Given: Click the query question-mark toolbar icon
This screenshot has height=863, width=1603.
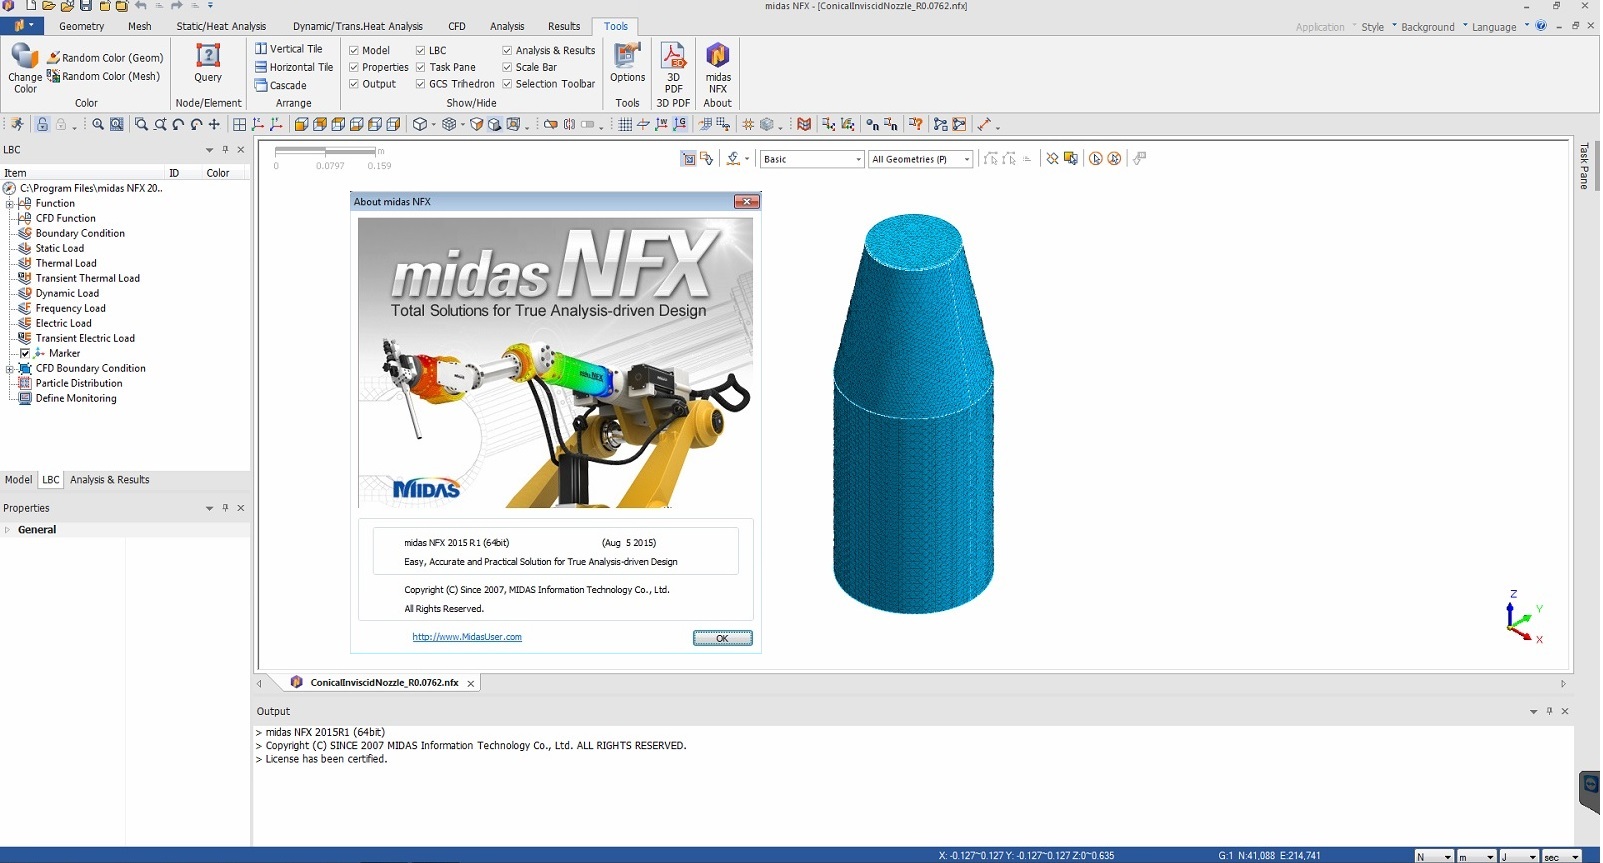Looking at the screenshot, I should [915, 125].
